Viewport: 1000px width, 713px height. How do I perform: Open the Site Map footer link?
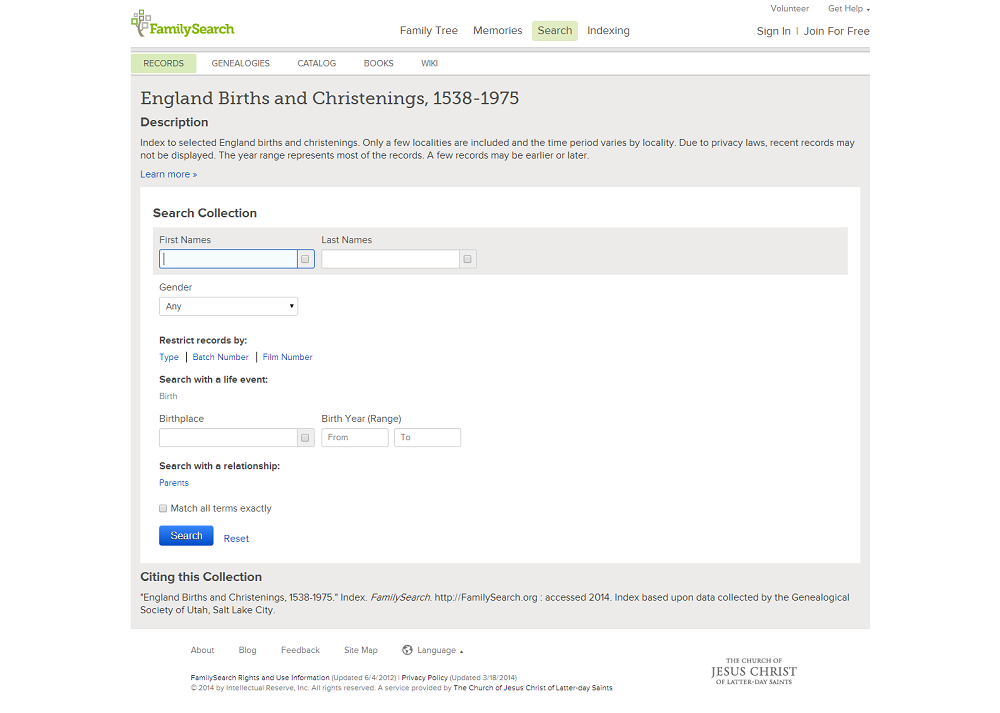(361, 651)
